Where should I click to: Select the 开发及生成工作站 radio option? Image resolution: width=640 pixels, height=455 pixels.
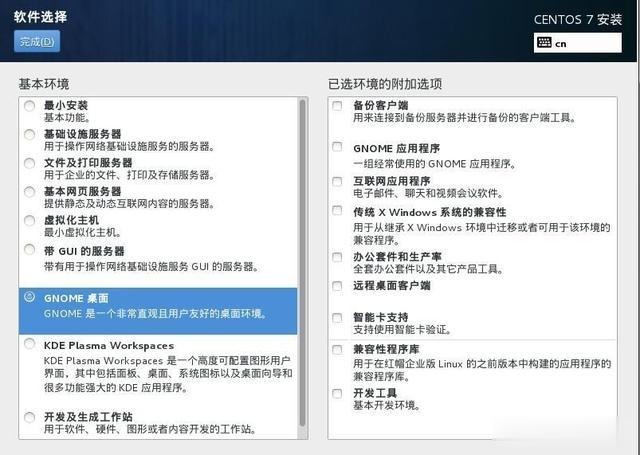pyautogui.click(x=29, y=417)
